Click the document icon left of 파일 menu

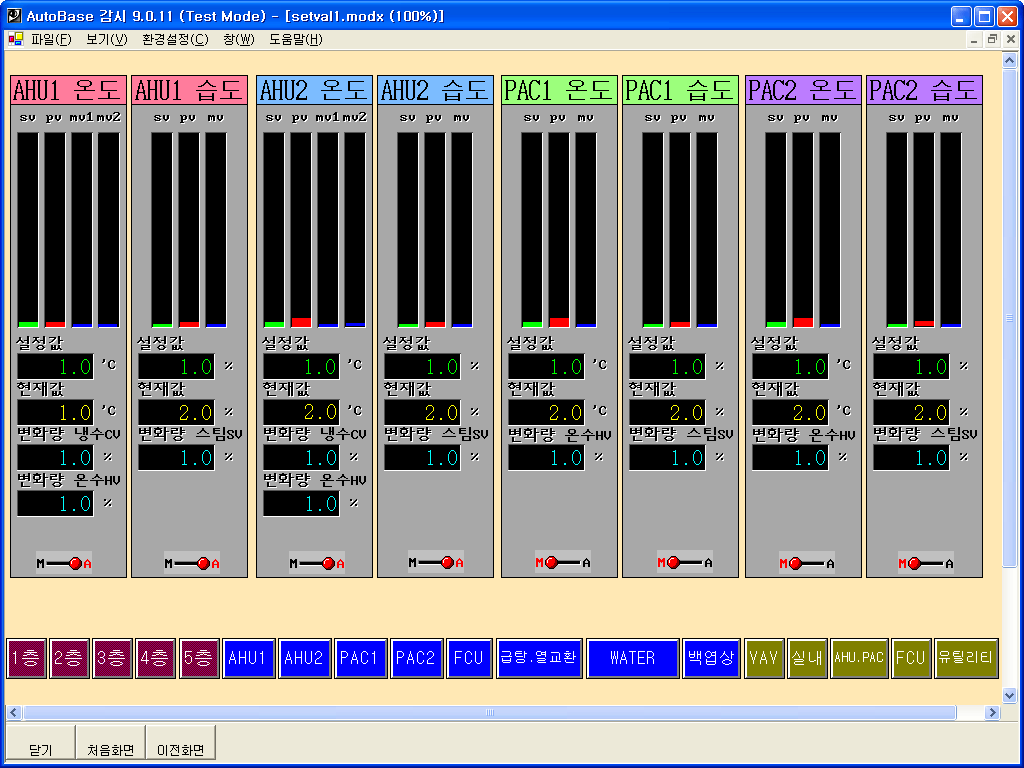pyautogui.click(x=15, y=40)
